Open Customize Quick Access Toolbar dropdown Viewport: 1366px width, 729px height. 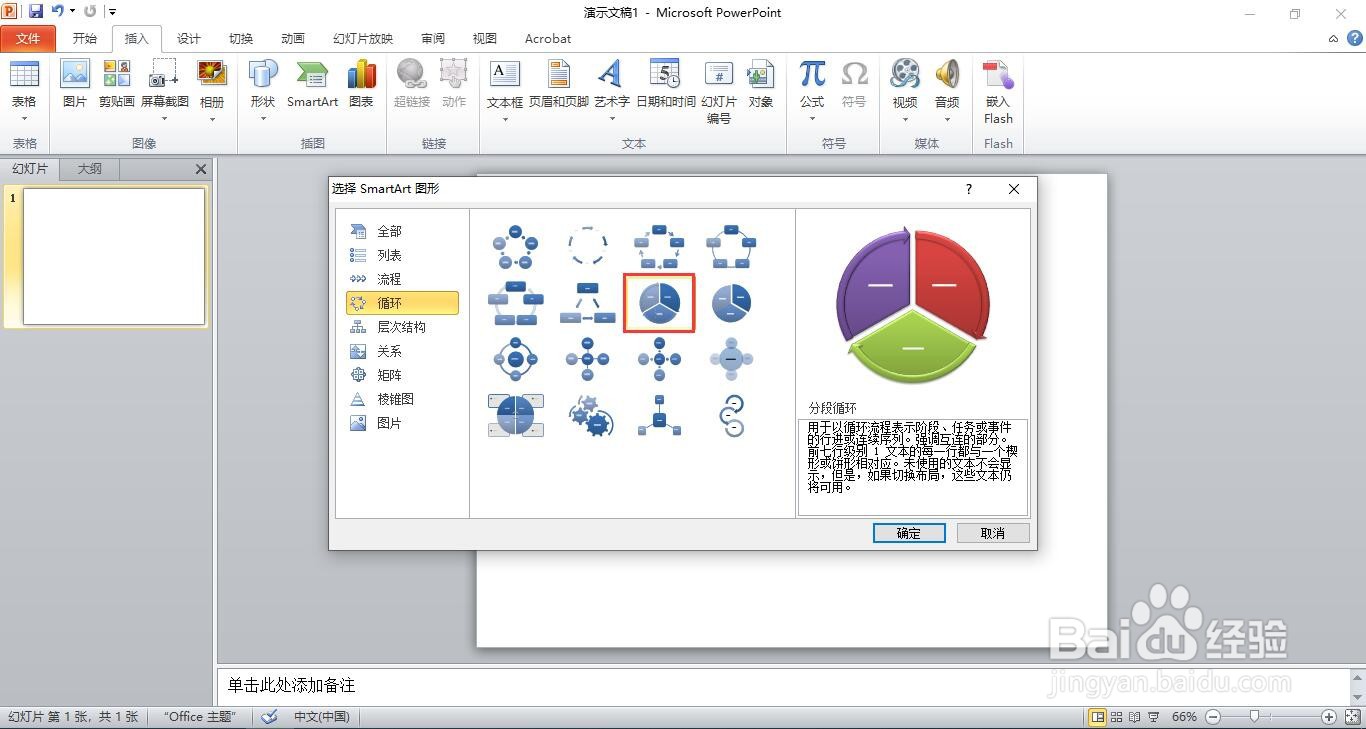(112, 12)
